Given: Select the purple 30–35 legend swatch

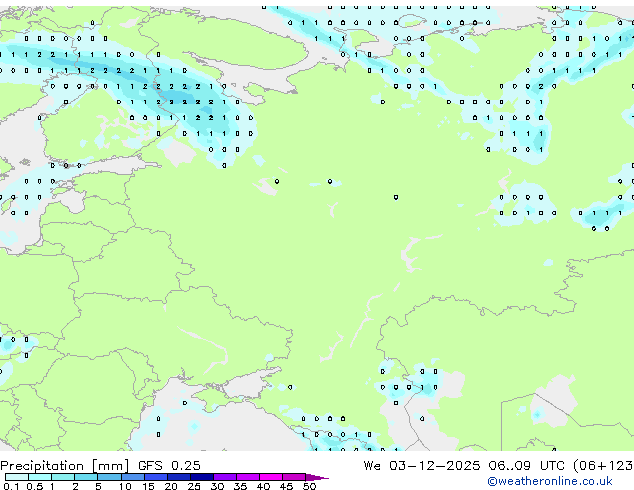Looking at the screenshot, I should click(224, 477).
